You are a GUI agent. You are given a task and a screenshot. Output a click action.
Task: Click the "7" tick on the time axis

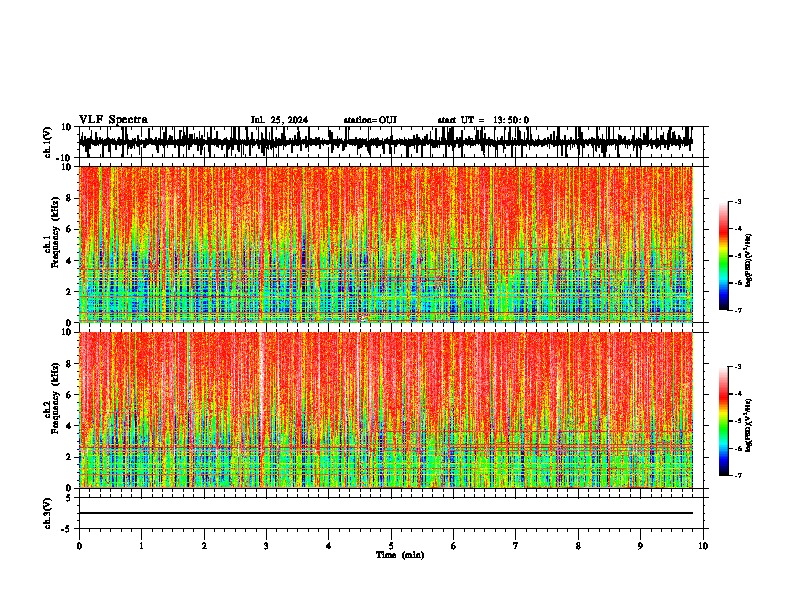coord(516,546)
